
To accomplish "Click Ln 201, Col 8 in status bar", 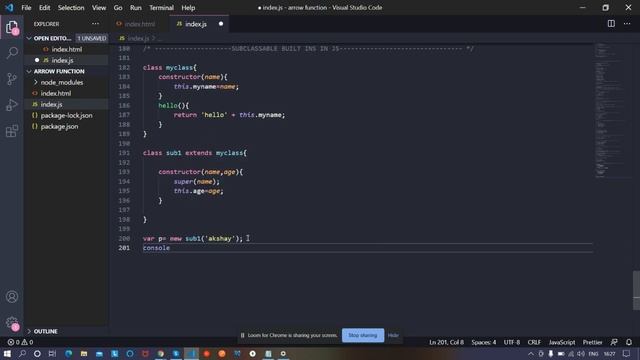I will pyautogui.click(x=446, y=342).
